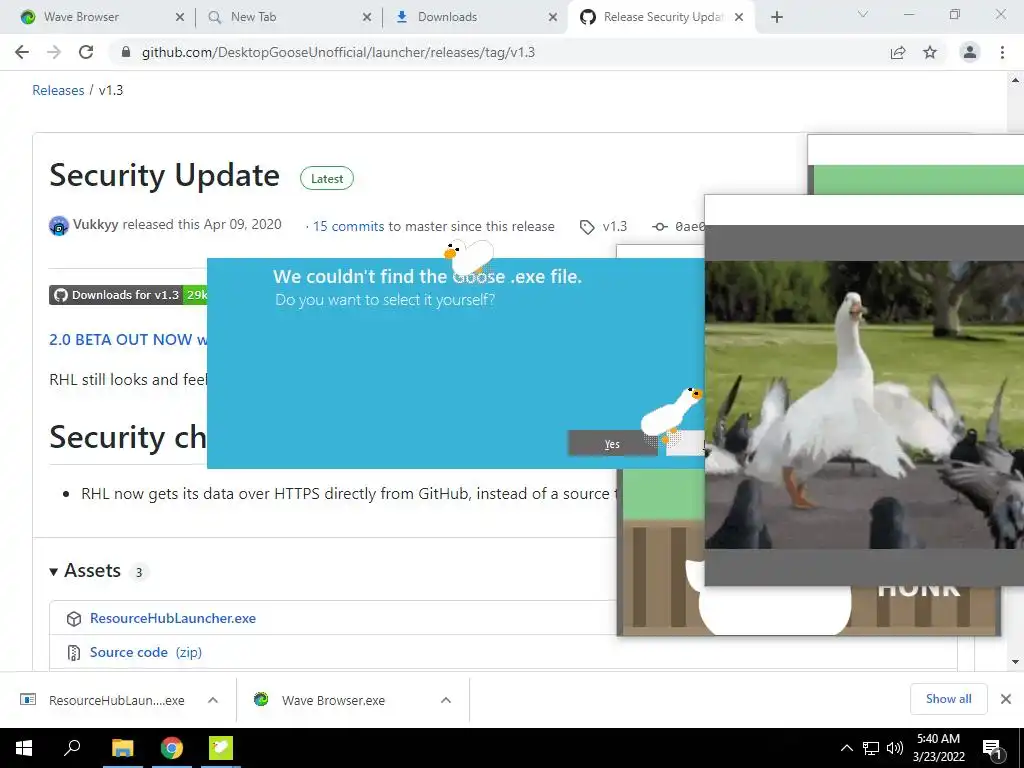This screenshot has width=1024, height=768.
Task: Share this page icon in address bar
Action: pos(898,52)
